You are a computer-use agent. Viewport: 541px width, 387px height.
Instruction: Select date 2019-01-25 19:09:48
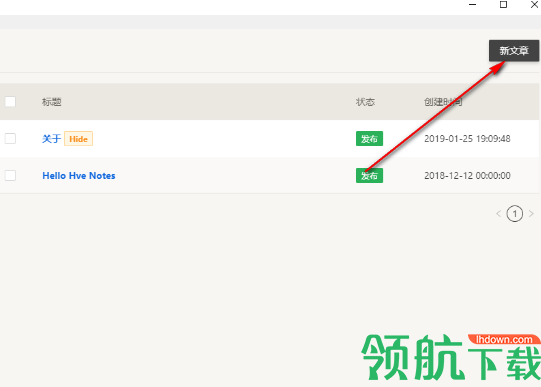pyautogui.click(x=467, y=139)
